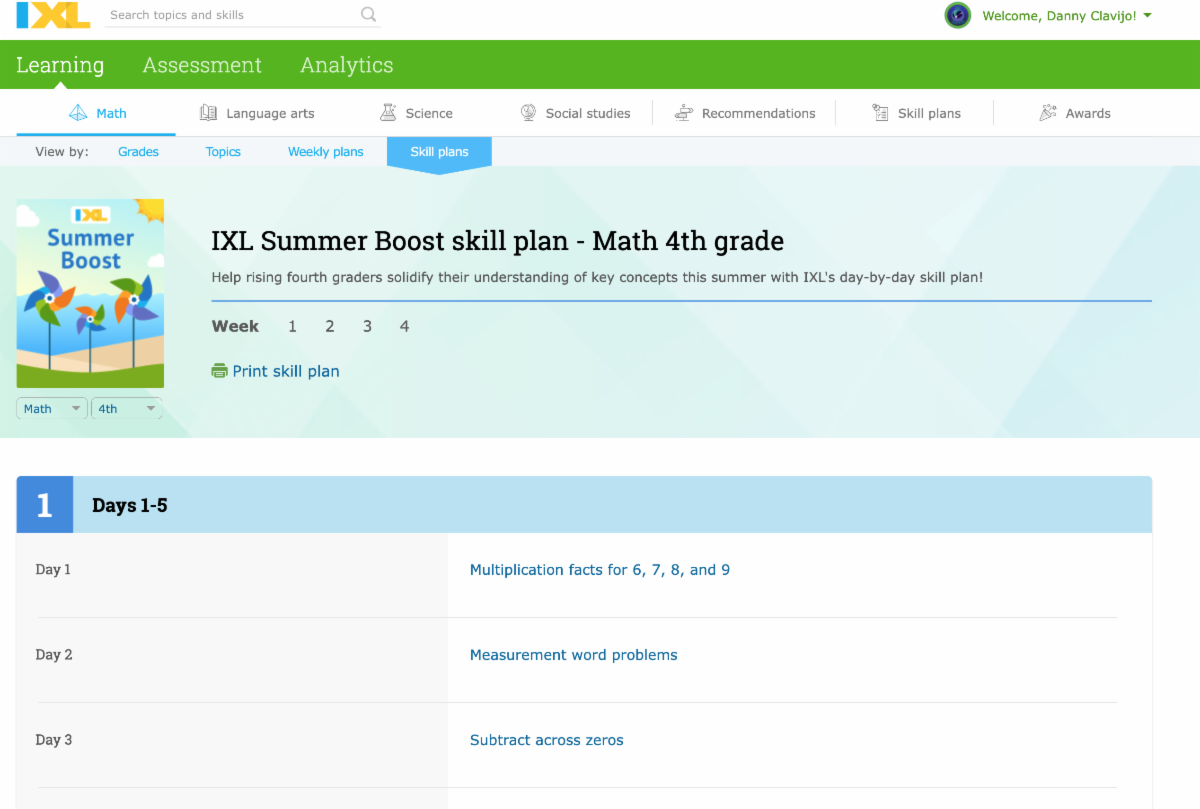Switch to the Assessment tab

coord(202,65)
